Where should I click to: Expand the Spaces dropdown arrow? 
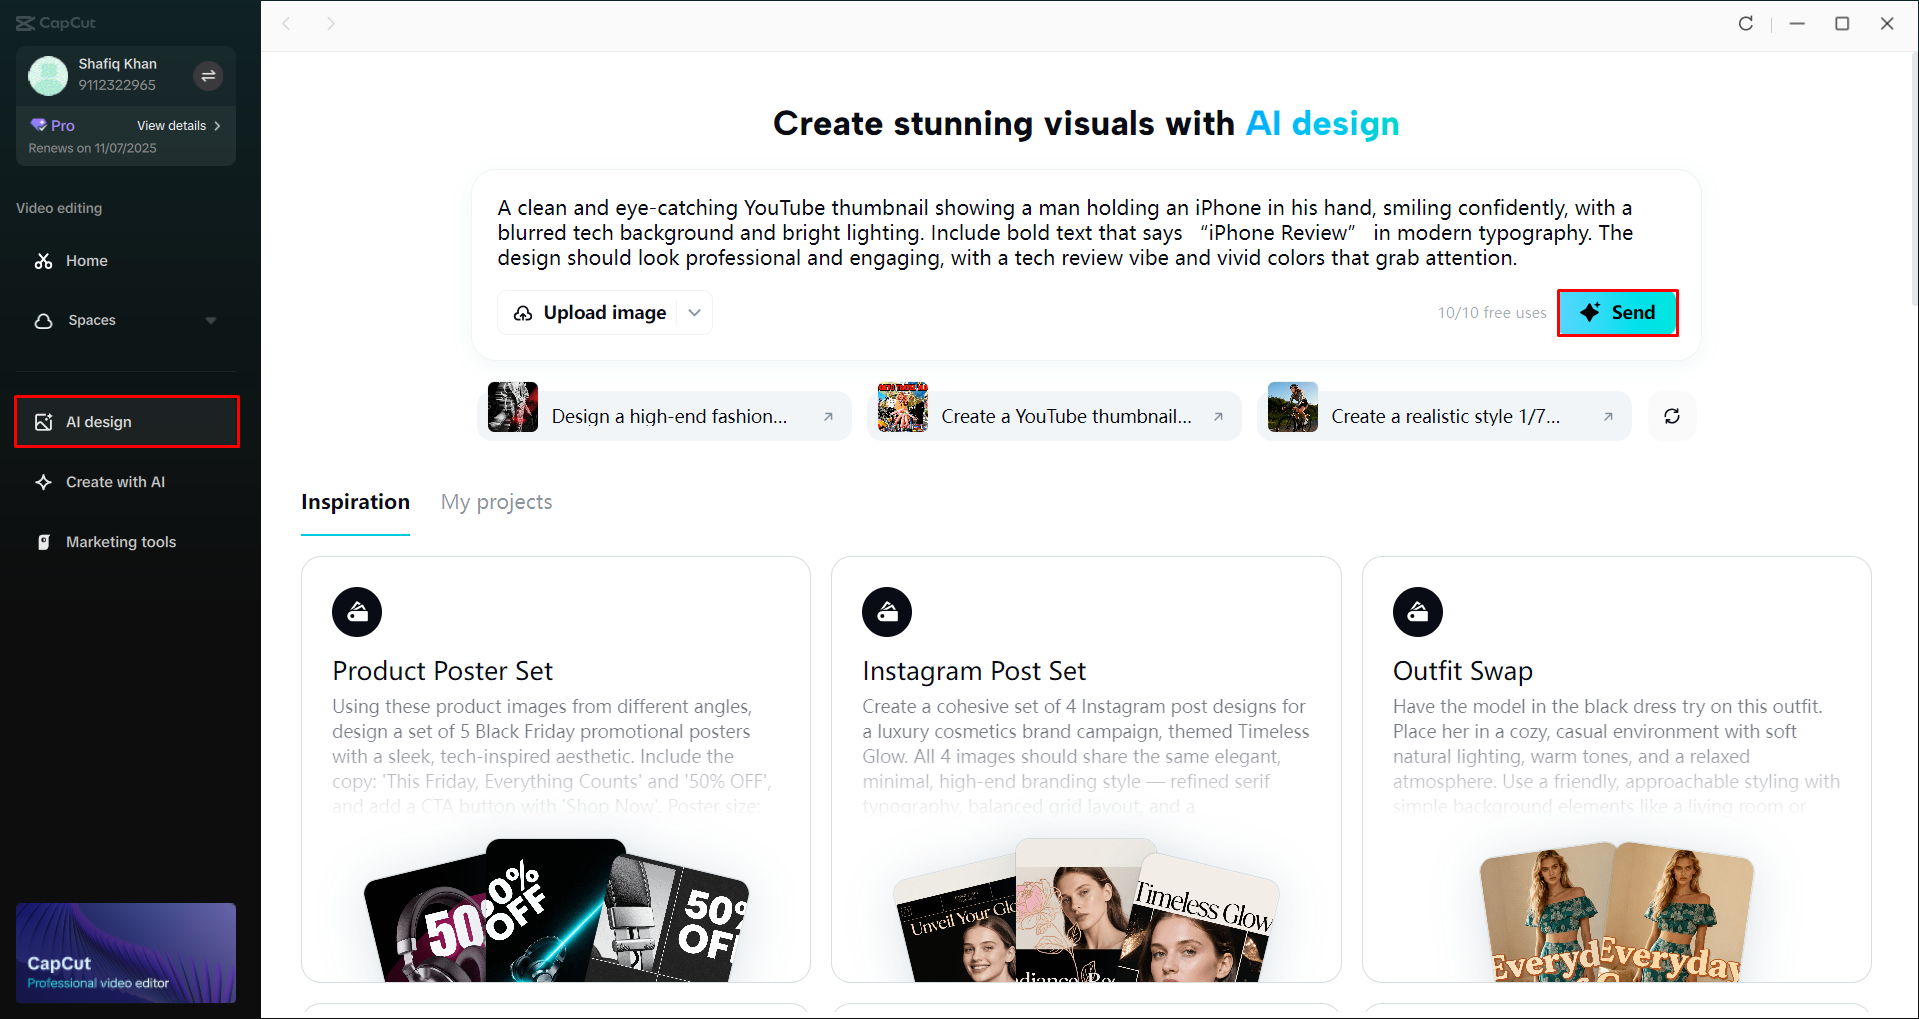(211, 320)
